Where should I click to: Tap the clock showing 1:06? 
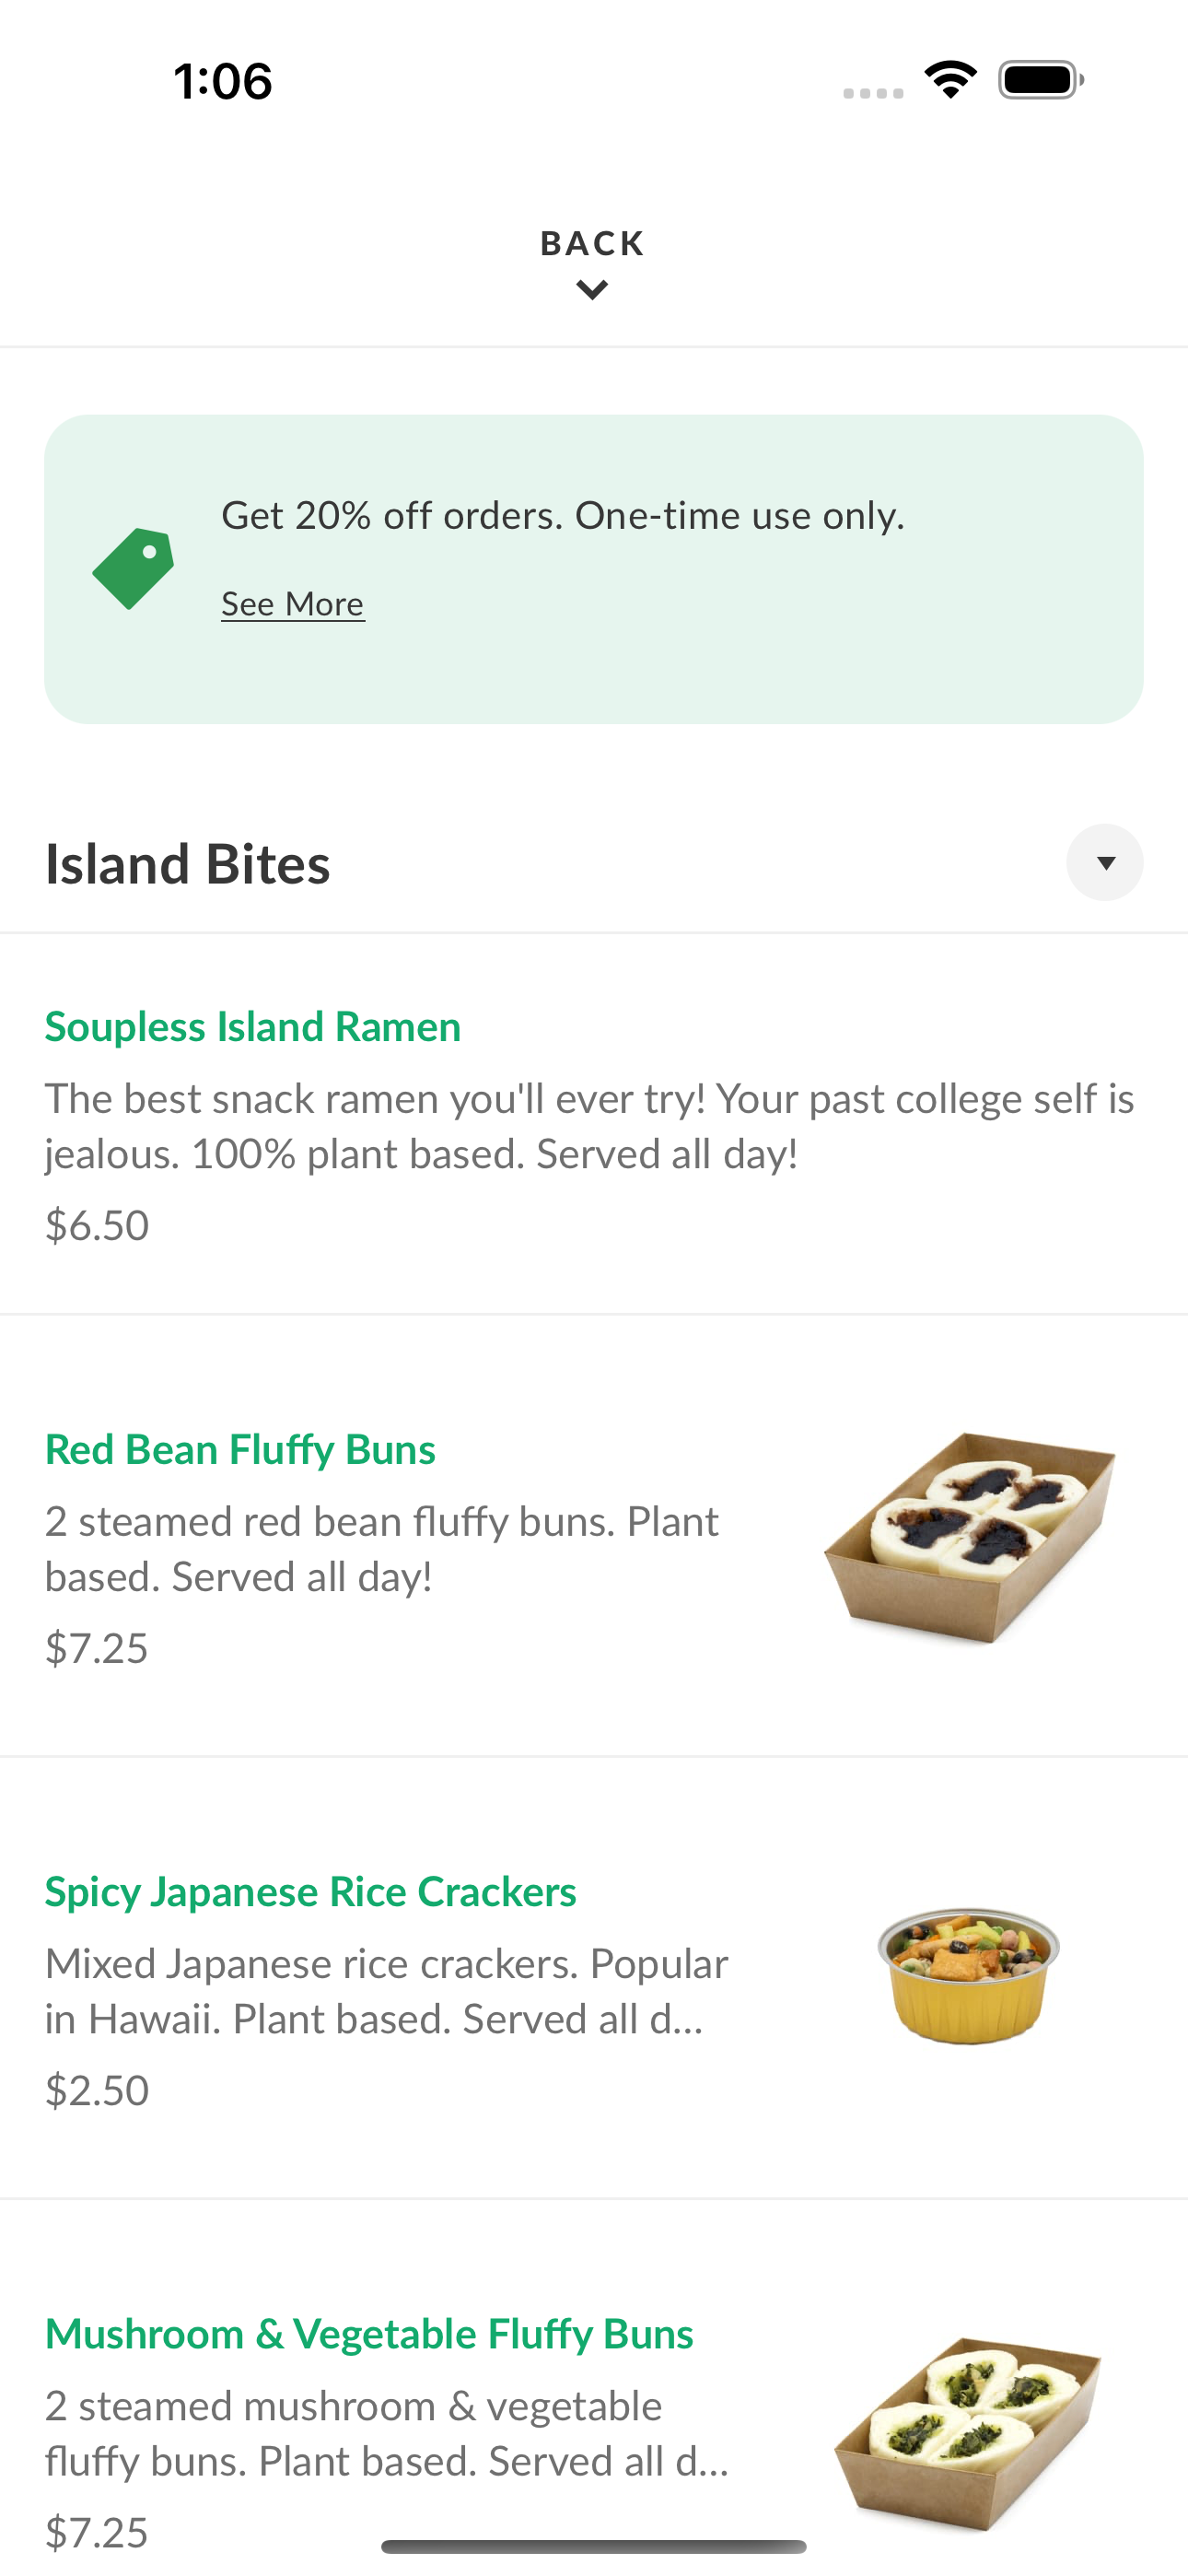222,81
